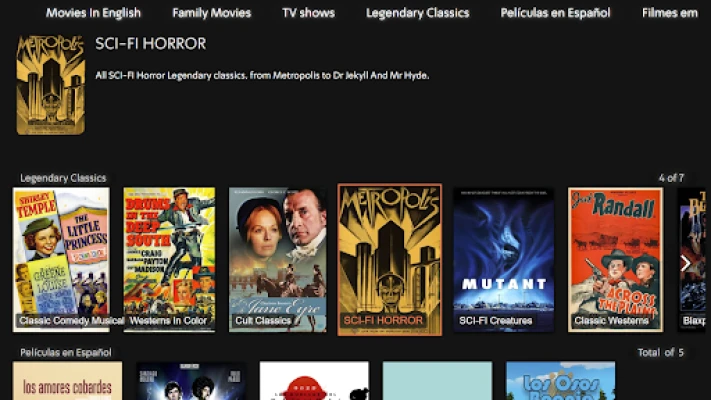Image resolution: width=711 pixels, height=400 pixels.
Task: Select the TV shows tab
Action: [308, 13]
